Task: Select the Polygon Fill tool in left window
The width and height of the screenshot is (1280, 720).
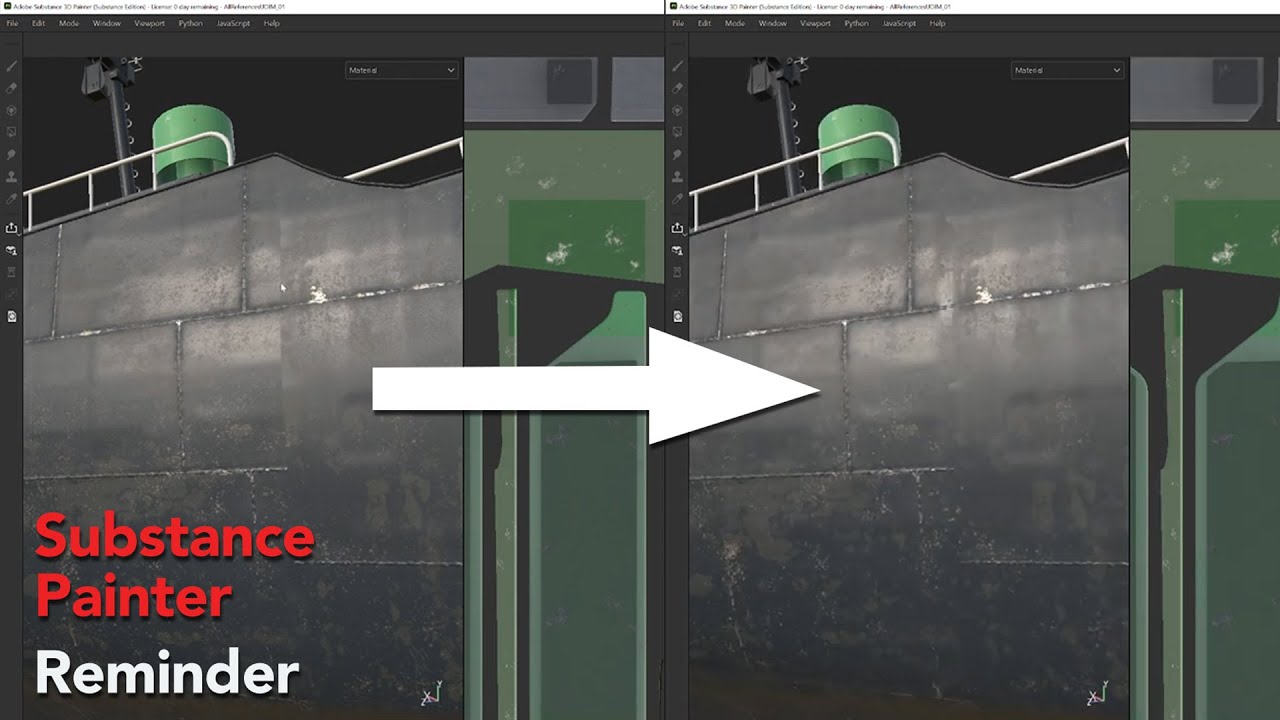Action: [12, 132]
